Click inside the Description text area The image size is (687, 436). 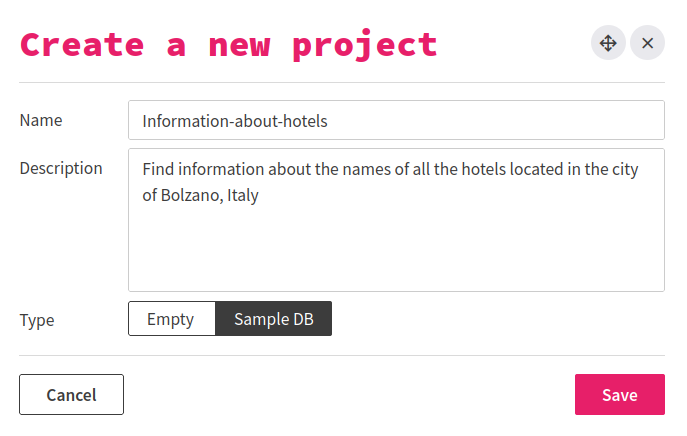(396, 220)
